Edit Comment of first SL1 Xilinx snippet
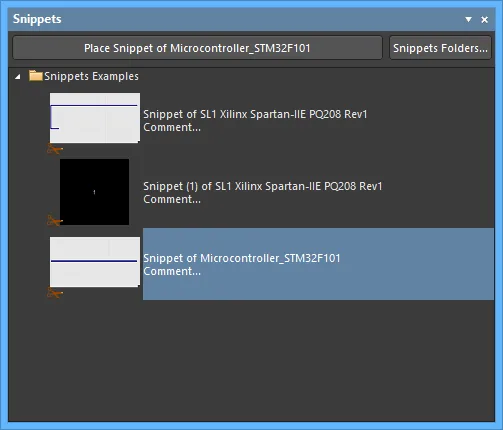Viewport: 503px width, 430px height. [172, 127]
